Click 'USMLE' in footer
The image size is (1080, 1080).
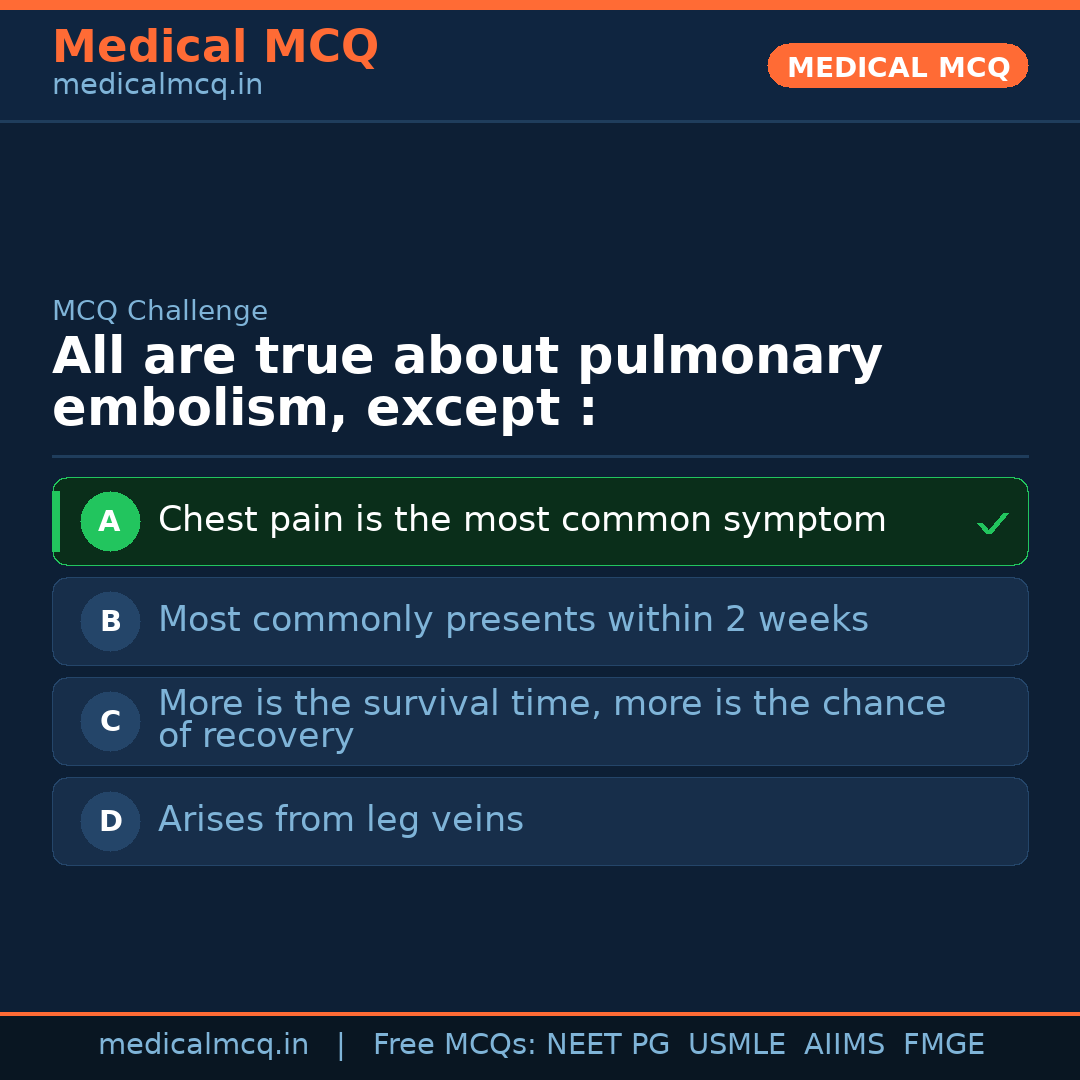[x=736, y=1045]
